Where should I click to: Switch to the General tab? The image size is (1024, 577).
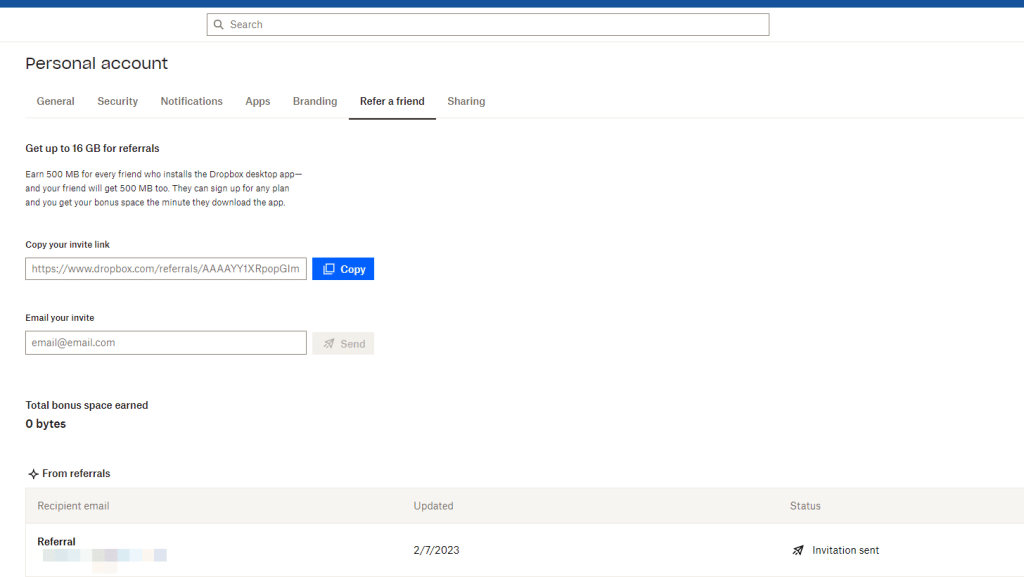[x=55, y=101]
